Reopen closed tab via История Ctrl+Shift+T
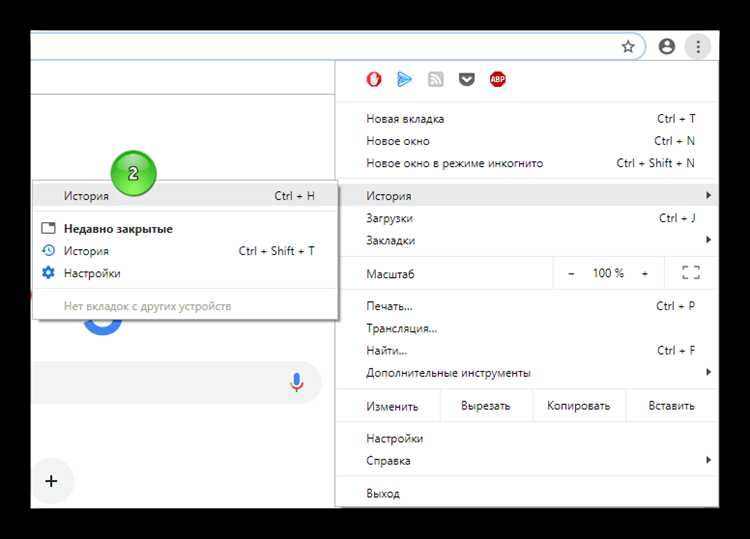 point(186,251)
